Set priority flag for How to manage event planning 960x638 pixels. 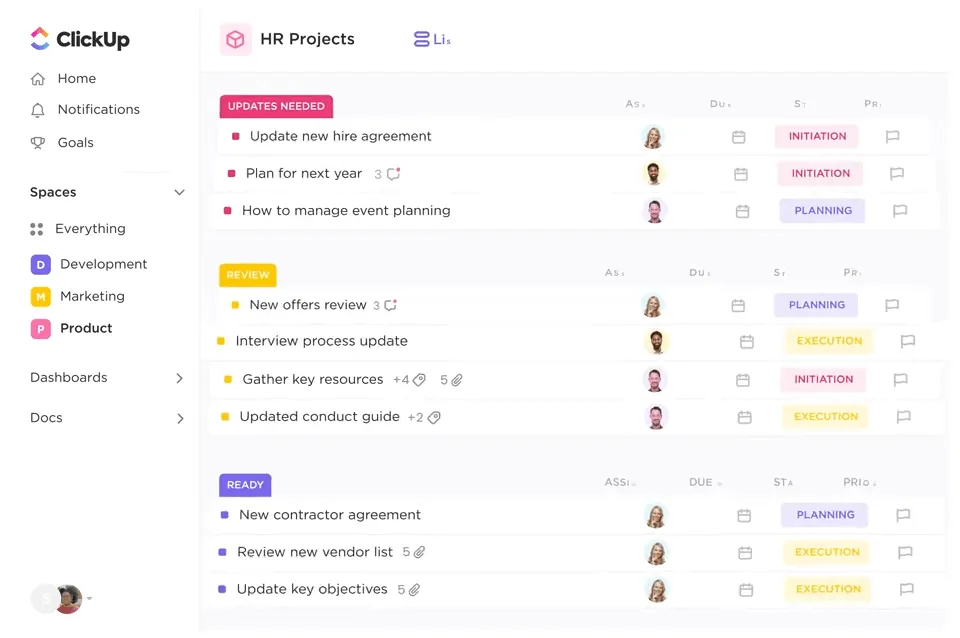[x=900, y=211]
